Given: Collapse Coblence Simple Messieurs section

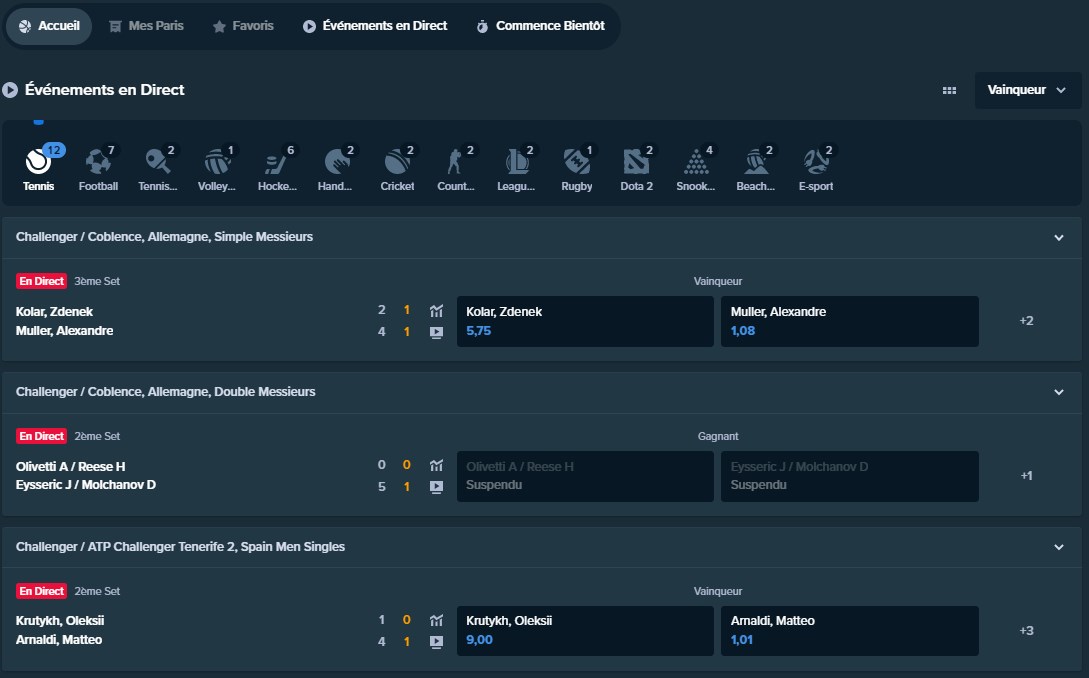Looking at the screenshot, I should click(x=1059, y=238).
